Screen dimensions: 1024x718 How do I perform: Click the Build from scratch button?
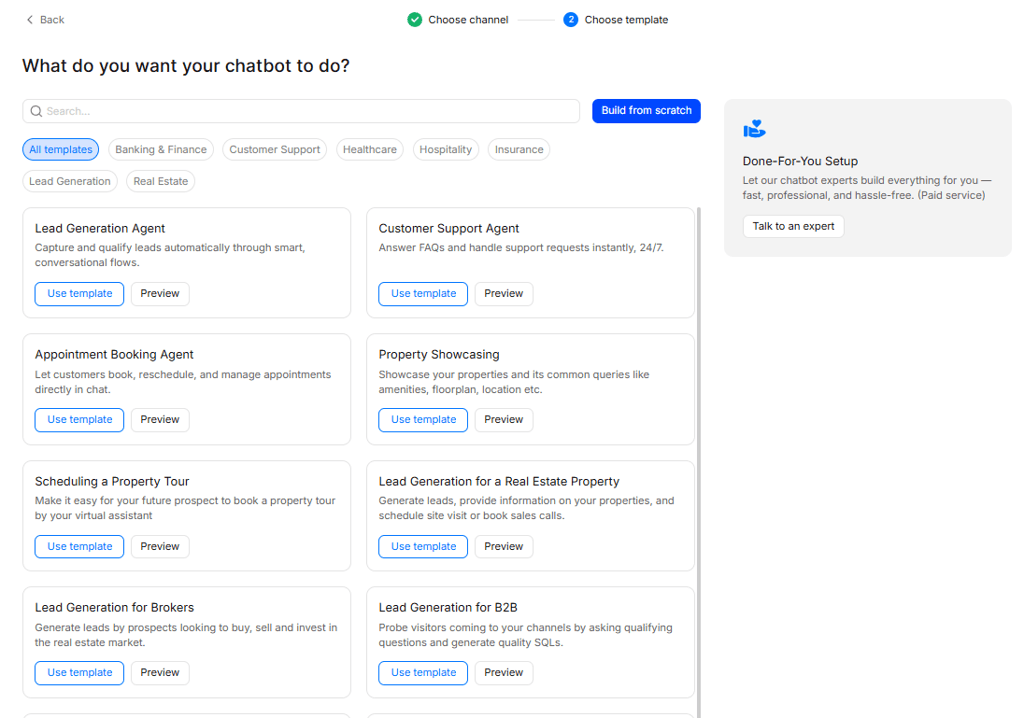[x=647, y=110]
